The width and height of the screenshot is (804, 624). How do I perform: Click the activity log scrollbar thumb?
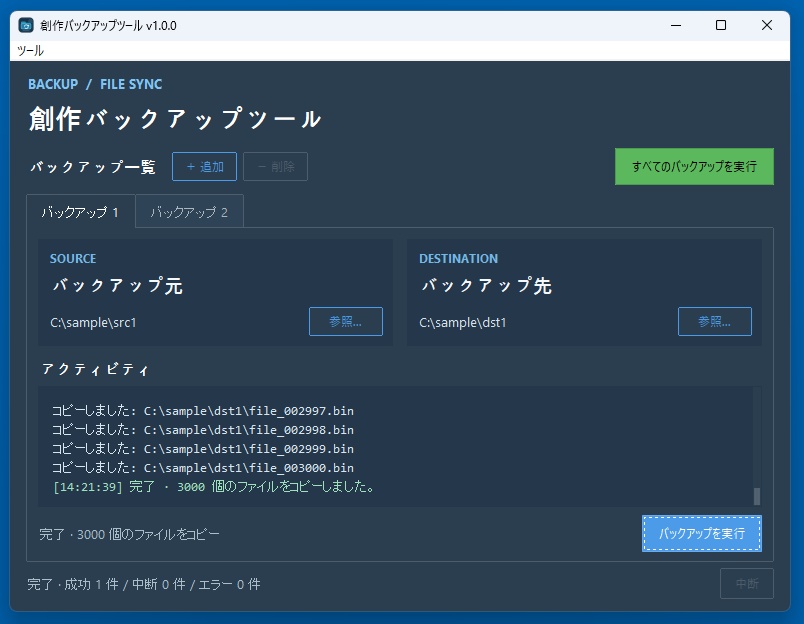[x=757, y=496]
